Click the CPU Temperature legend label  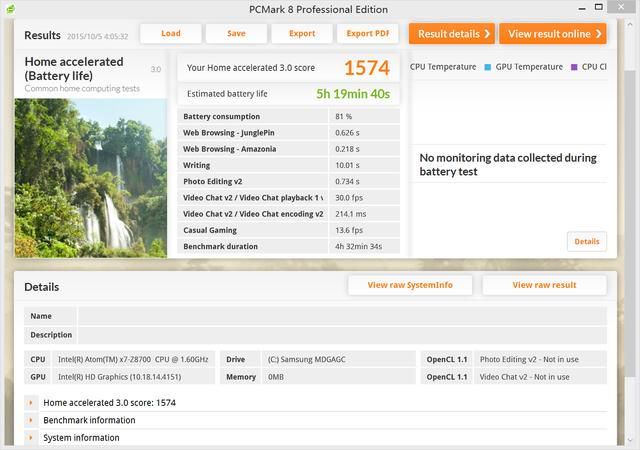pos(443,67)
